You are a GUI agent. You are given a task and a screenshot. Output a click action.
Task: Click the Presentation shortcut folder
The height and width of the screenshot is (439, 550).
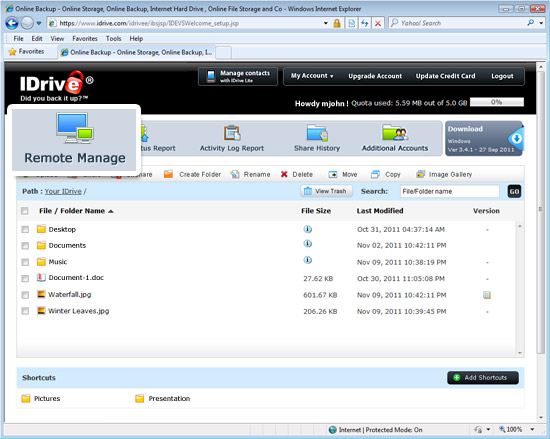coord(163,398)
